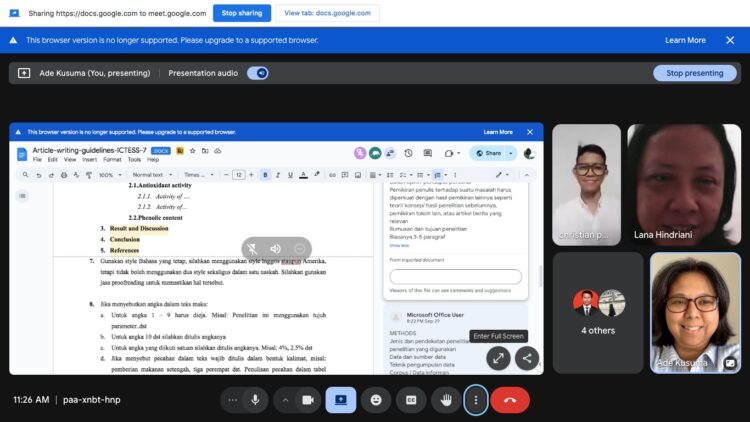The height and width of the screenshot is (422, 750).
Task: Click the insert image toolbar icon
Action: tap(358, 175)
